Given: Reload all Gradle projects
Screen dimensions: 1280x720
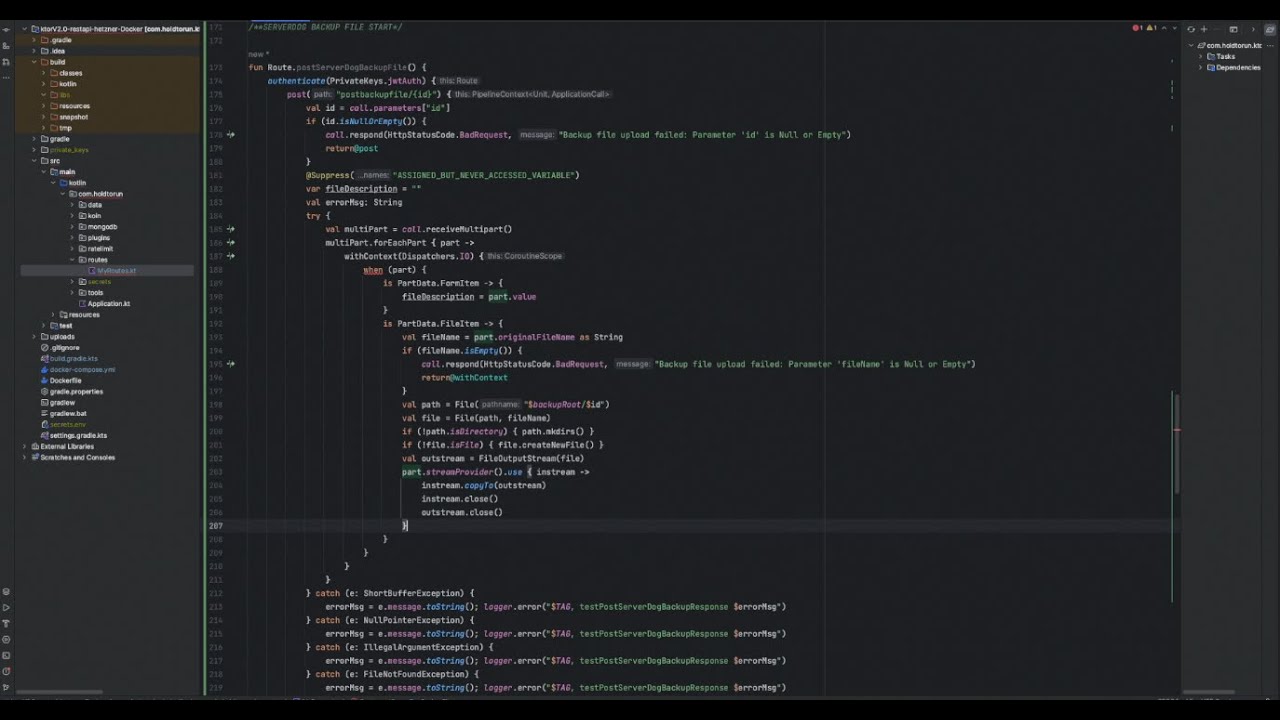Looking at the screenshot, I should [1191, 29].
